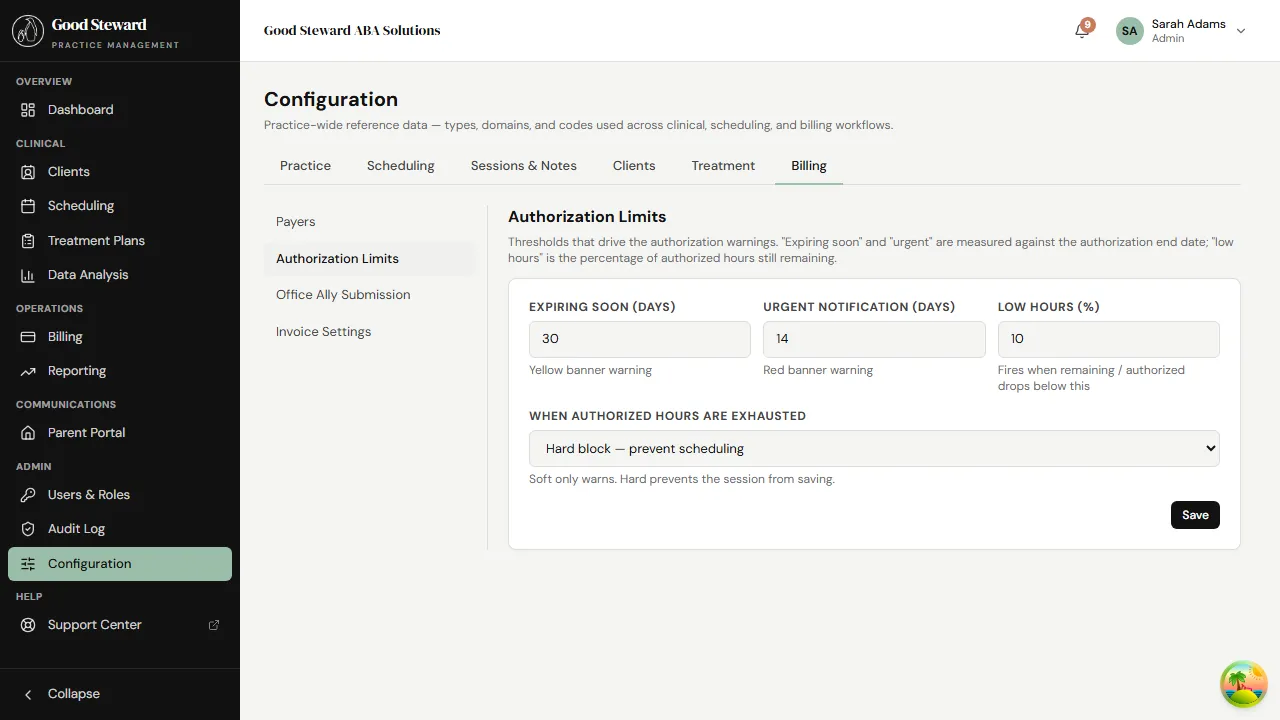
Task: Click the Expiring Soon days input field
Action: 639,339
